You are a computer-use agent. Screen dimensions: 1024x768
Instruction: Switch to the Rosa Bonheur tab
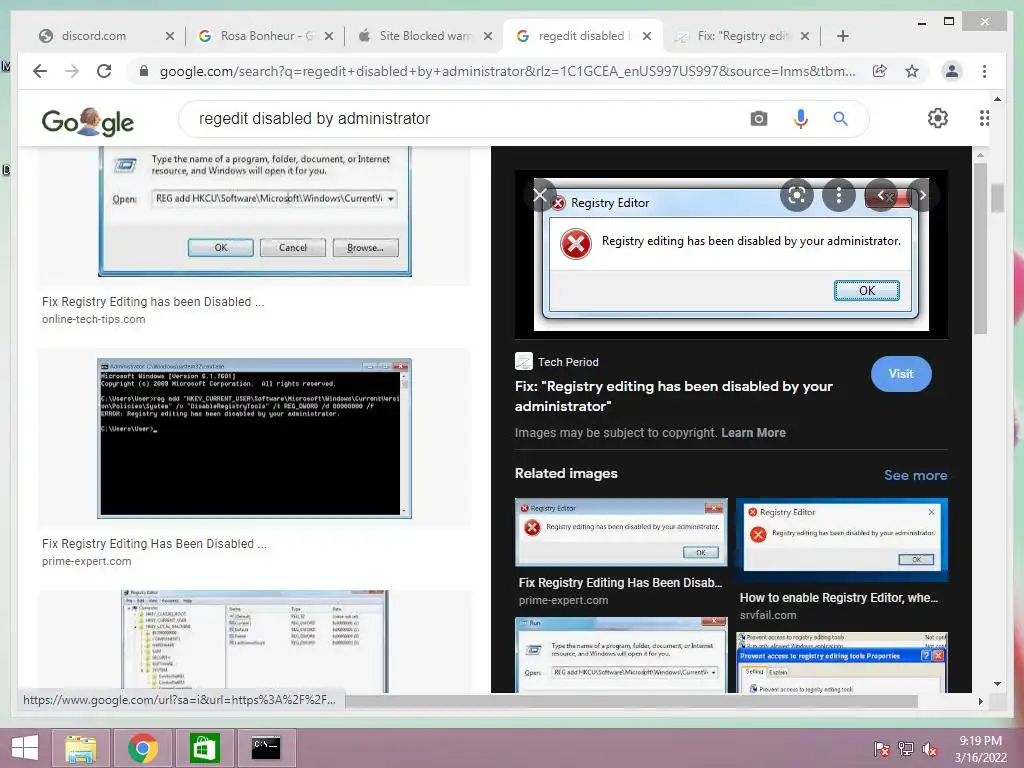click(264, 36)
